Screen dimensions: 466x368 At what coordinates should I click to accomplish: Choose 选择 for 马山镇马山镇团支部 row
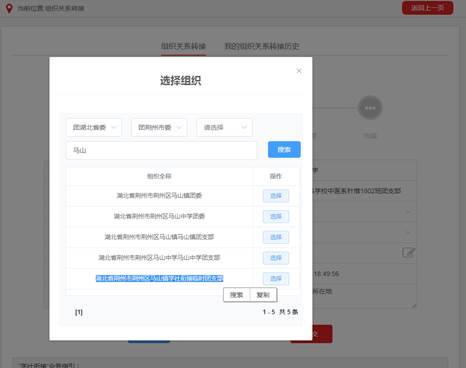click(x=276, y=237)
